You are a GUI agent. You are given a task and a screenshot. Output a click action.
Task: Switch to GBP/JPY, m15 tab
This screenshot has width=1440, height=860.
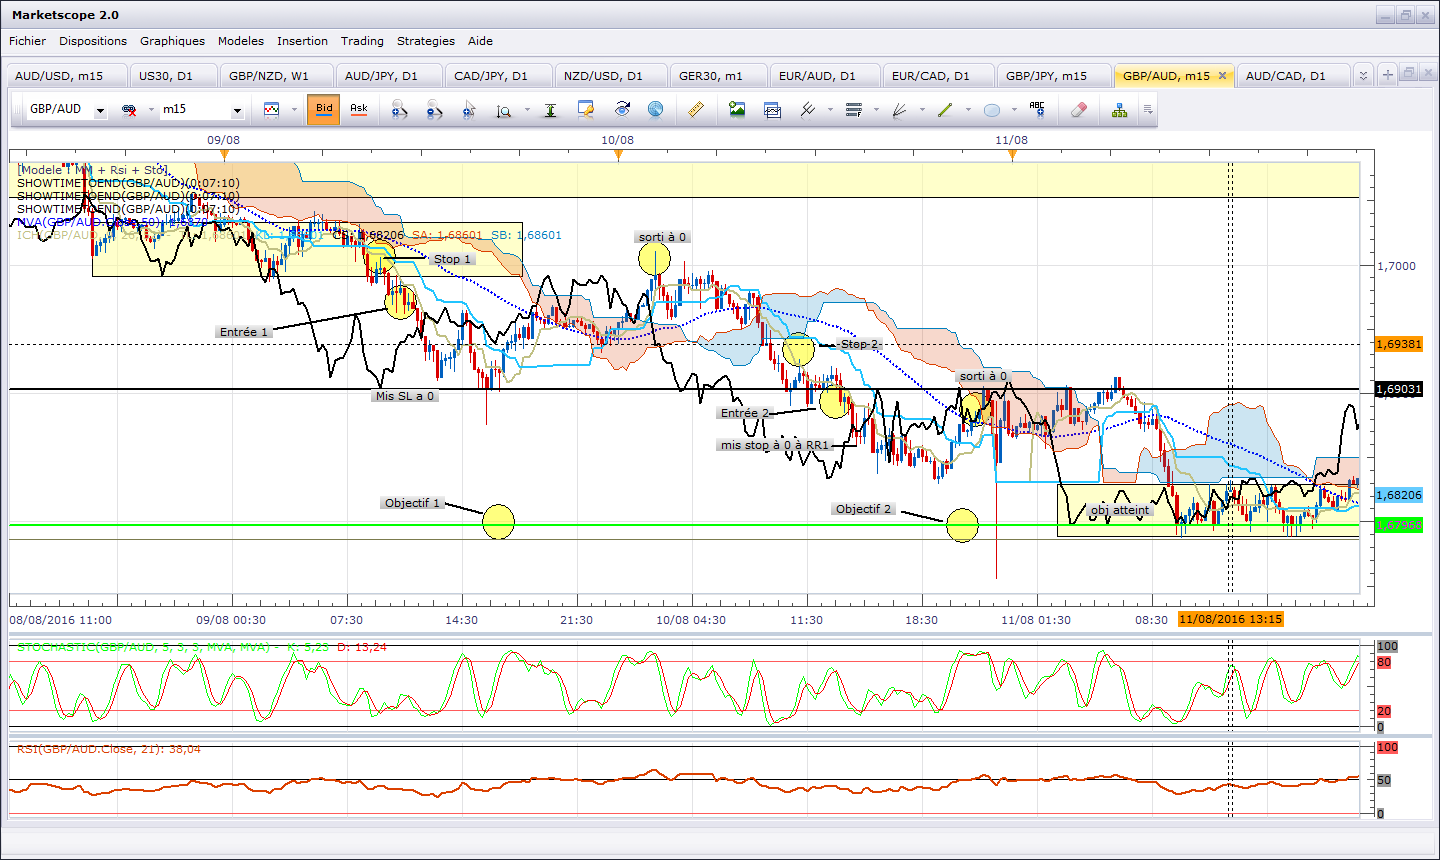click(x=1054, y=76)
